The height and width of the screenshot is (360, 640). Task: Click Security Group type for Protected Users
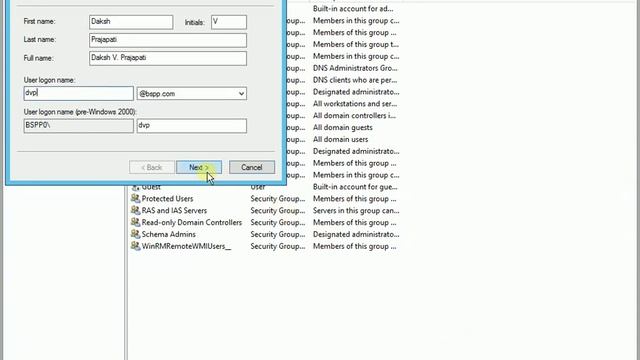point(278,199)
